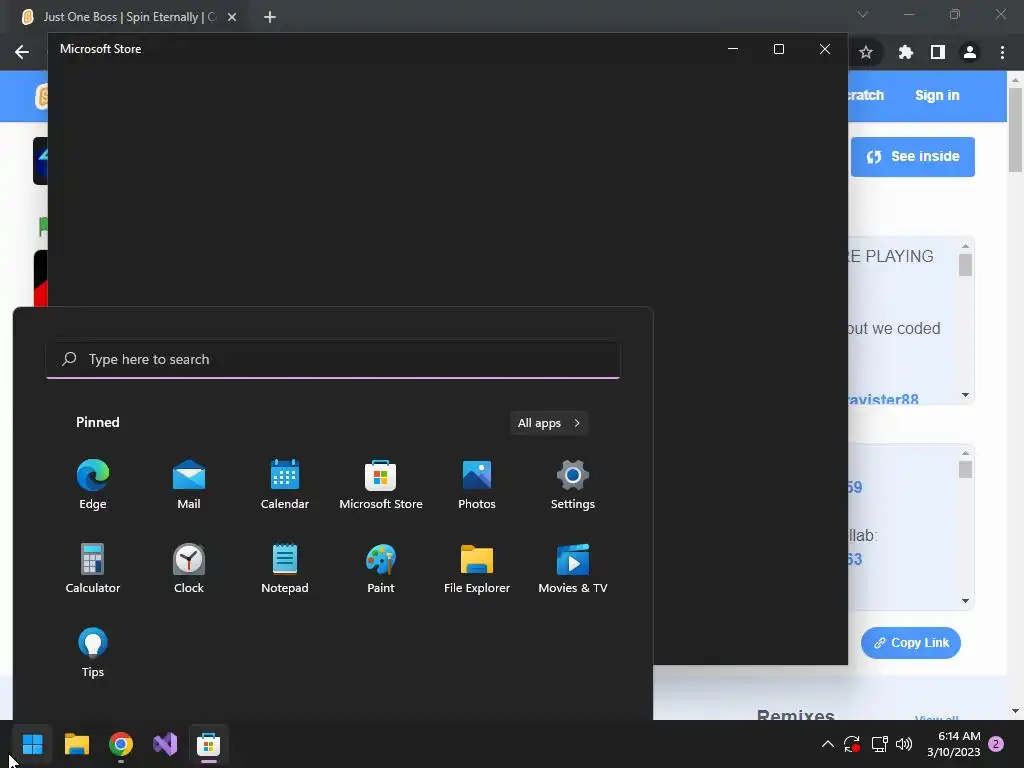This screenshot has height=768, width=1024.
Task: Click Microsoft Store icon on taskbar
Action: pyautogui.click(x=208, y=744)
